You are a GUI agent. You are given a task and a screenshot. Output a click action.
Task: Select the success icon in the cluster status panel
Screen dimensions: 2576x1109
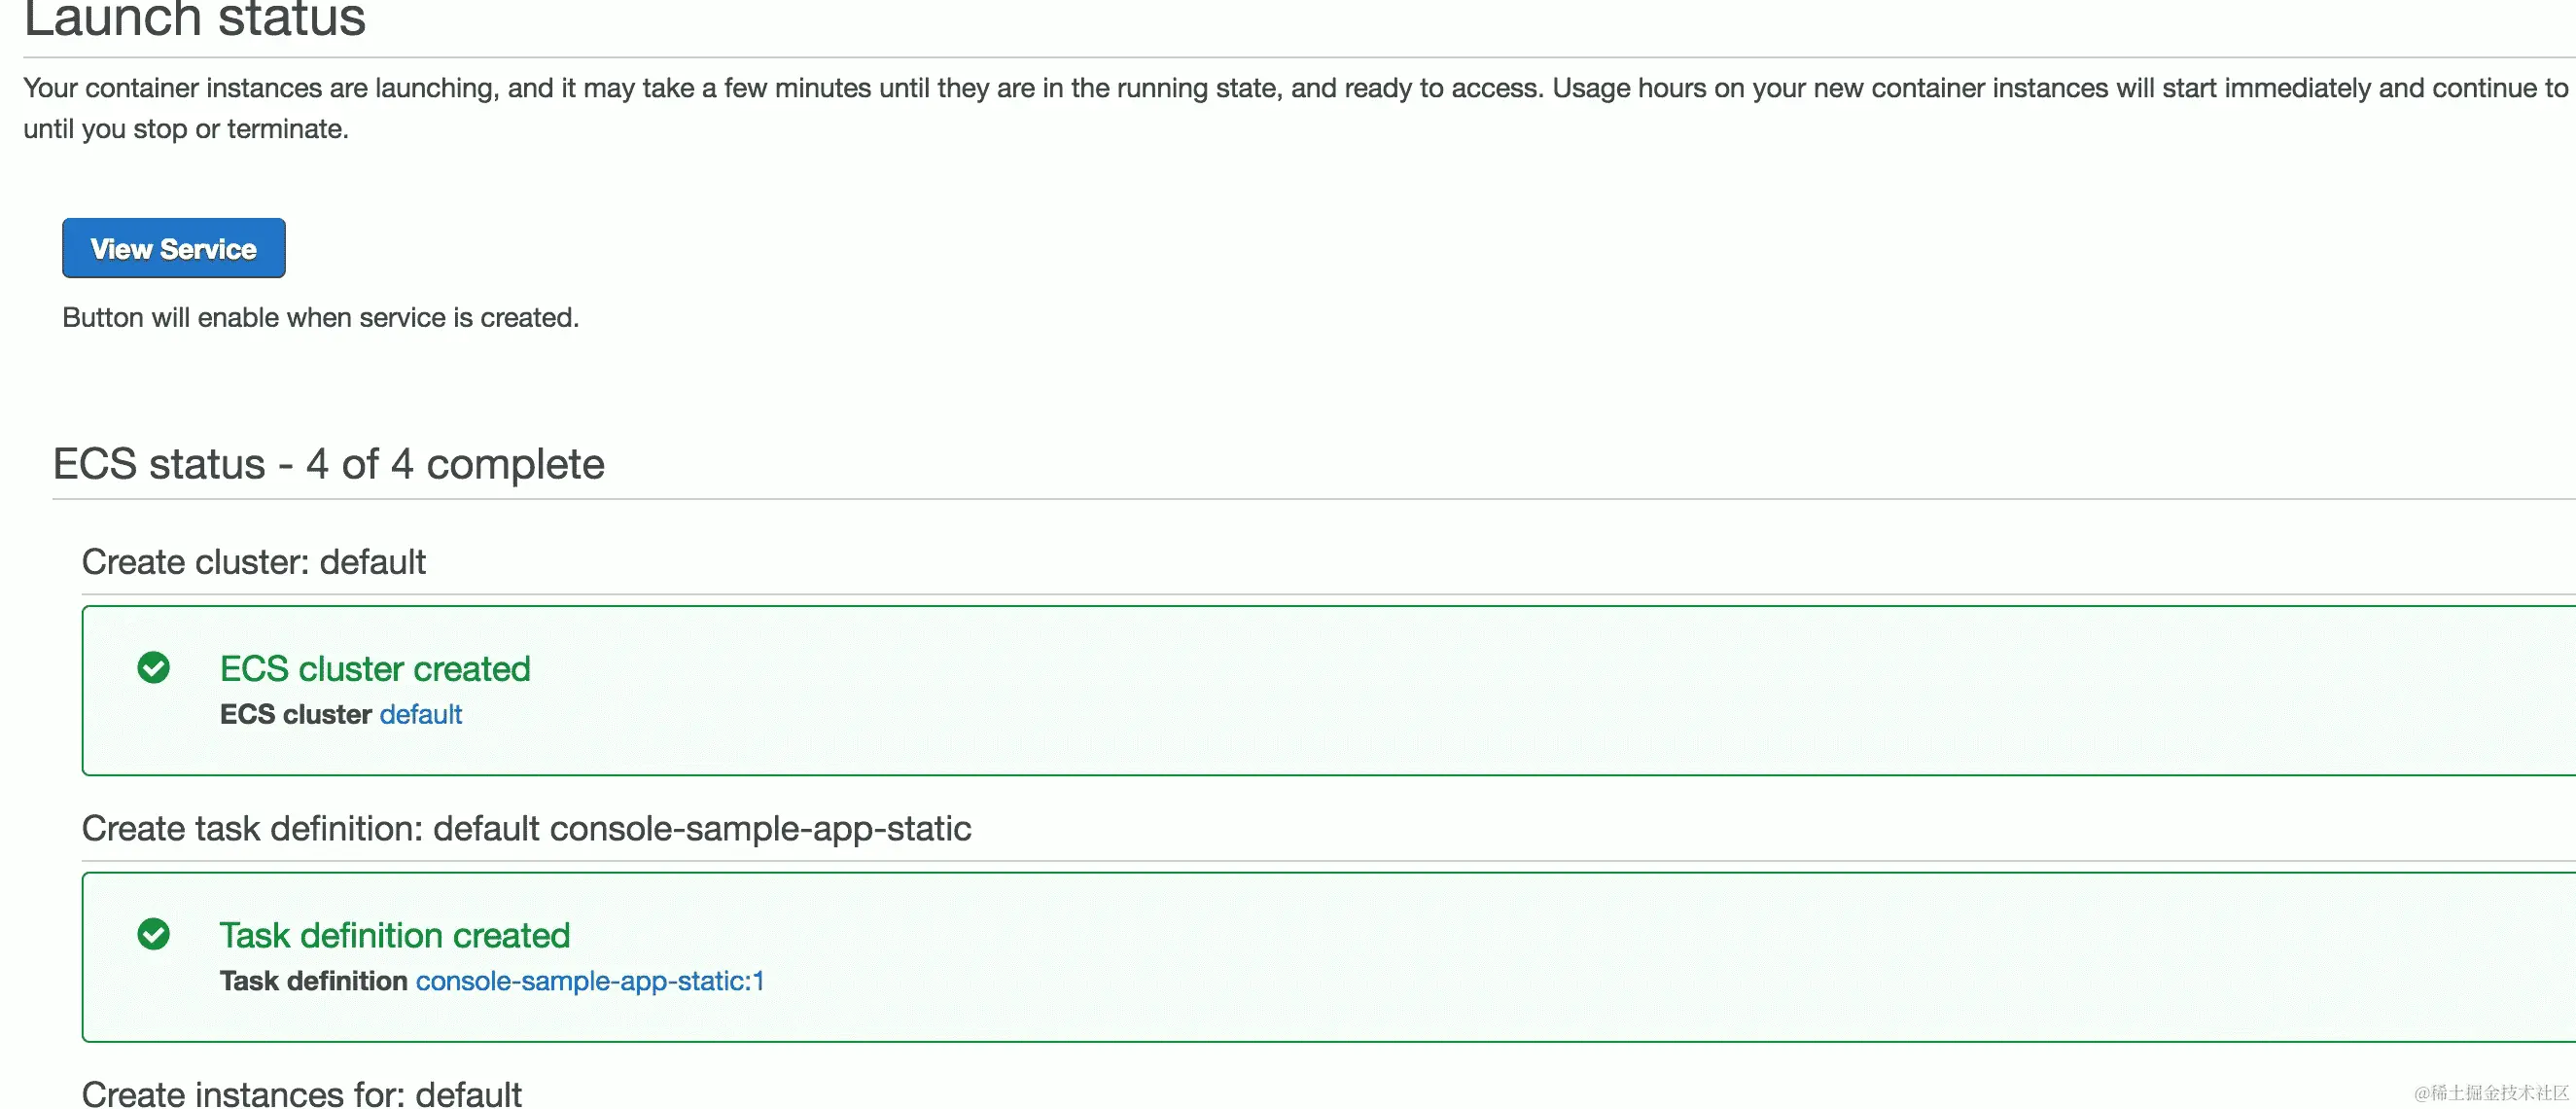154,667
